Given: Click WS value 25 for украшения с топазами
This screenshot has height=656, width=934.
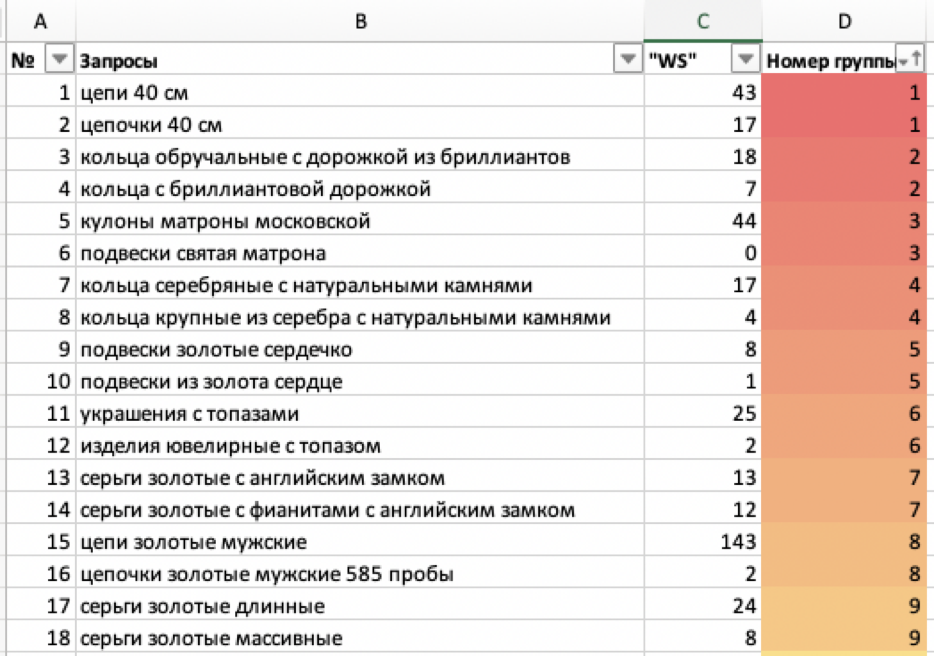Looking at the screenshot, I should pos(703,414).
